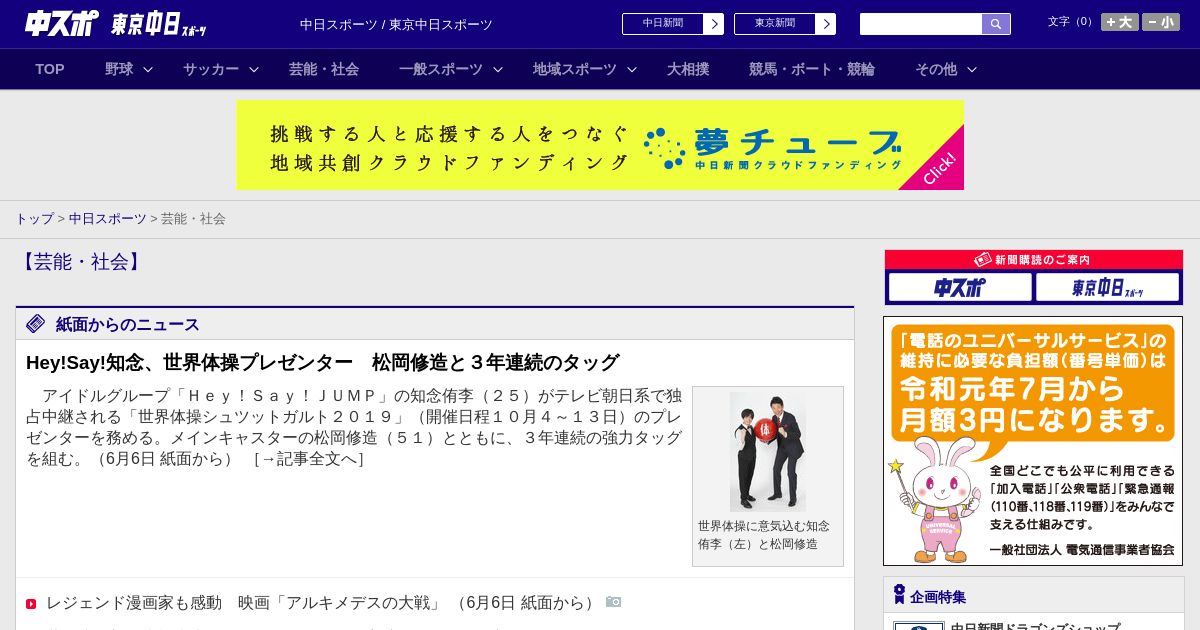Open photo of 知念侑李 and 松岡修造
Image resolution: width=1200 pixels, height=630 pixels.
(768, 452)
